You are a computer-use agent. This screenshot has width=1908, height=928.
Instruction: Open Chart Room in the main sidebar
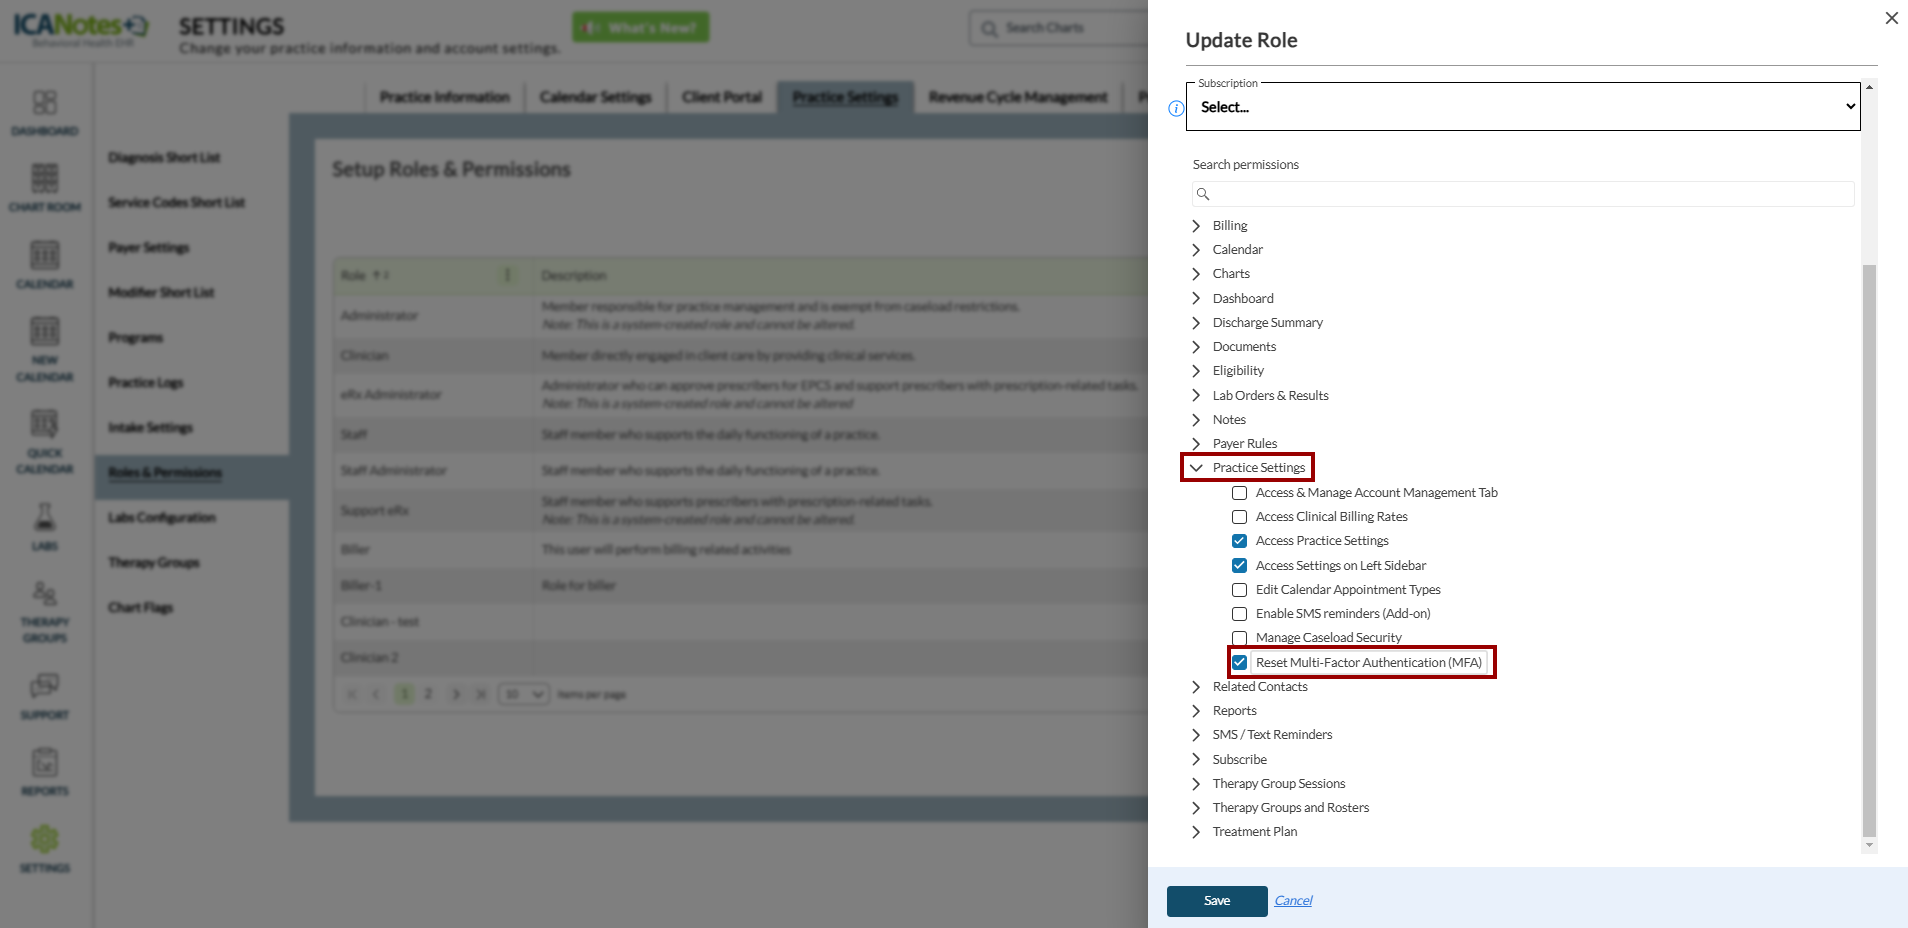pos(45,188)
